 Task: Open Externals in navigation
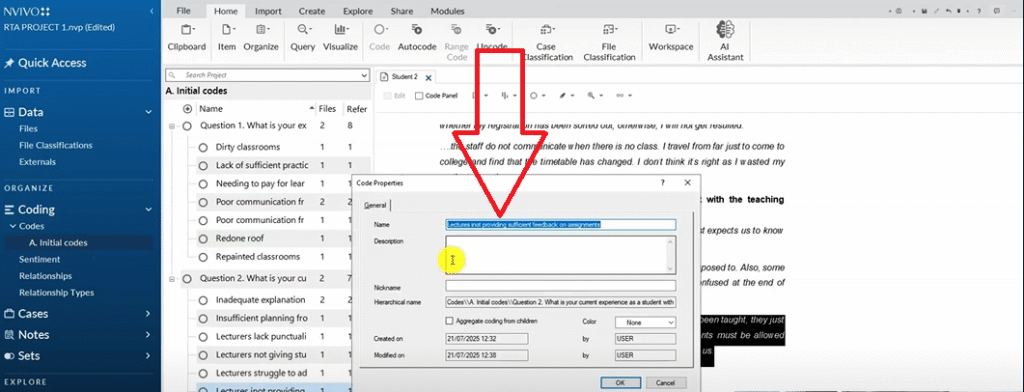click(37, 161)
